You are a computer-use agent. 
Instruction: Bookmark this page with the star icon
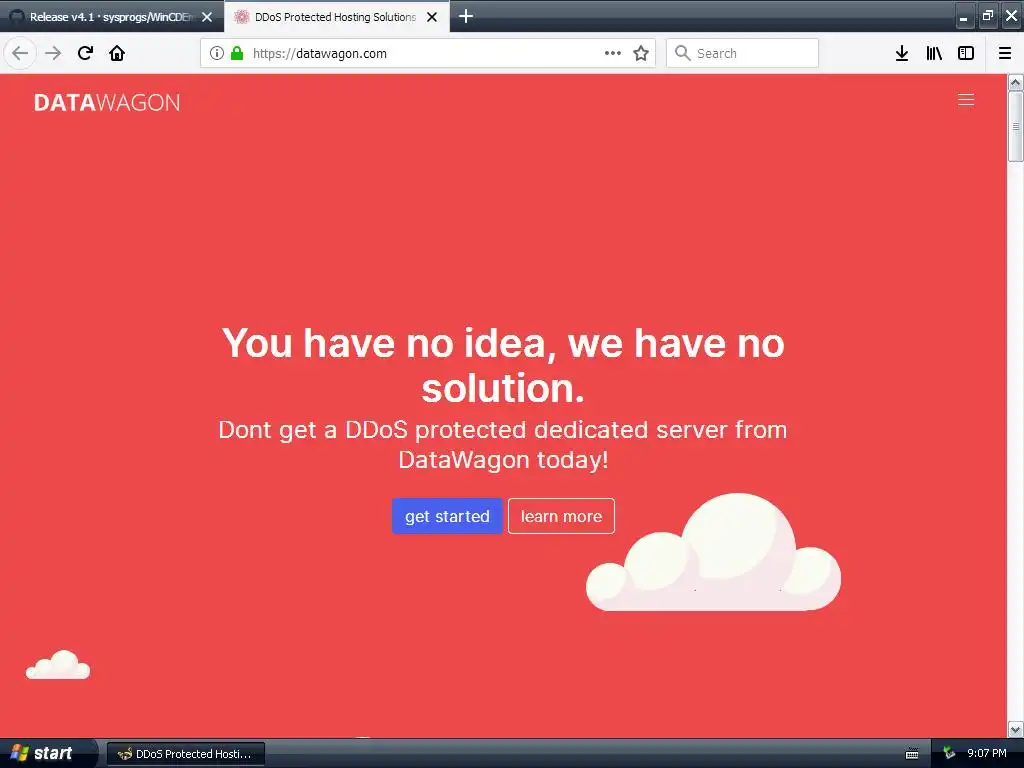click(x=641, y=53)
